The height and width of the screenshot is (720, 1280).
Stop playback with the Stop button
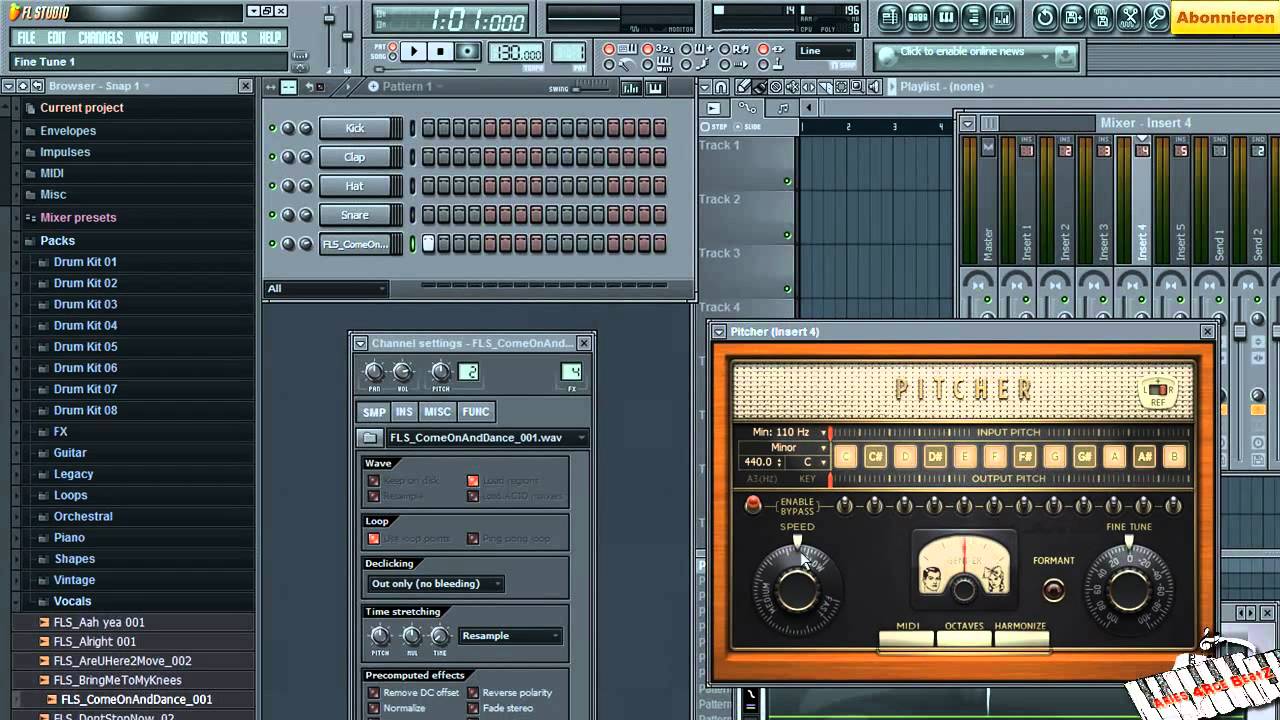[x=440, y=52]
